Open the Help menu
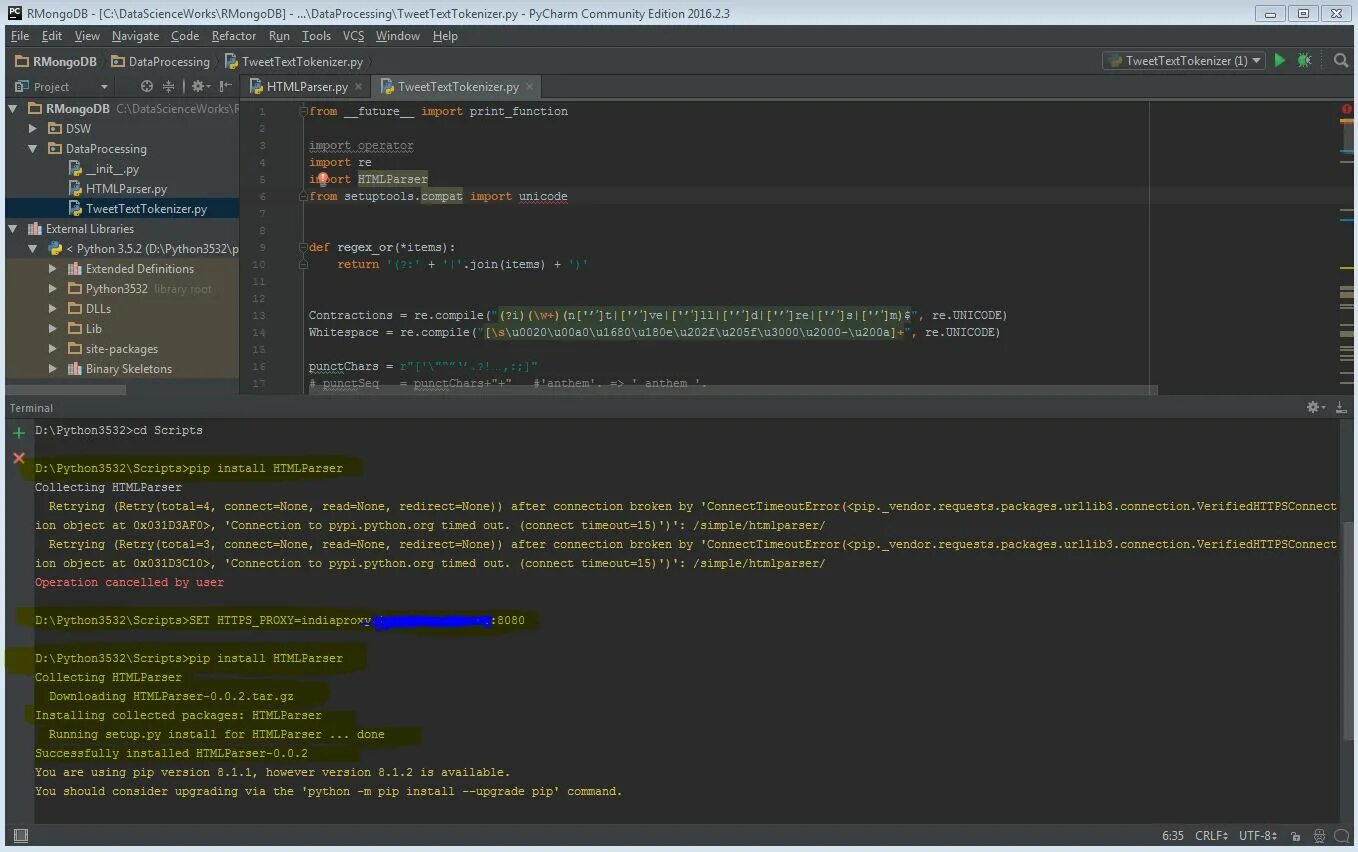This screenshot has height=852, width=1358. click(x=445, y=35)
